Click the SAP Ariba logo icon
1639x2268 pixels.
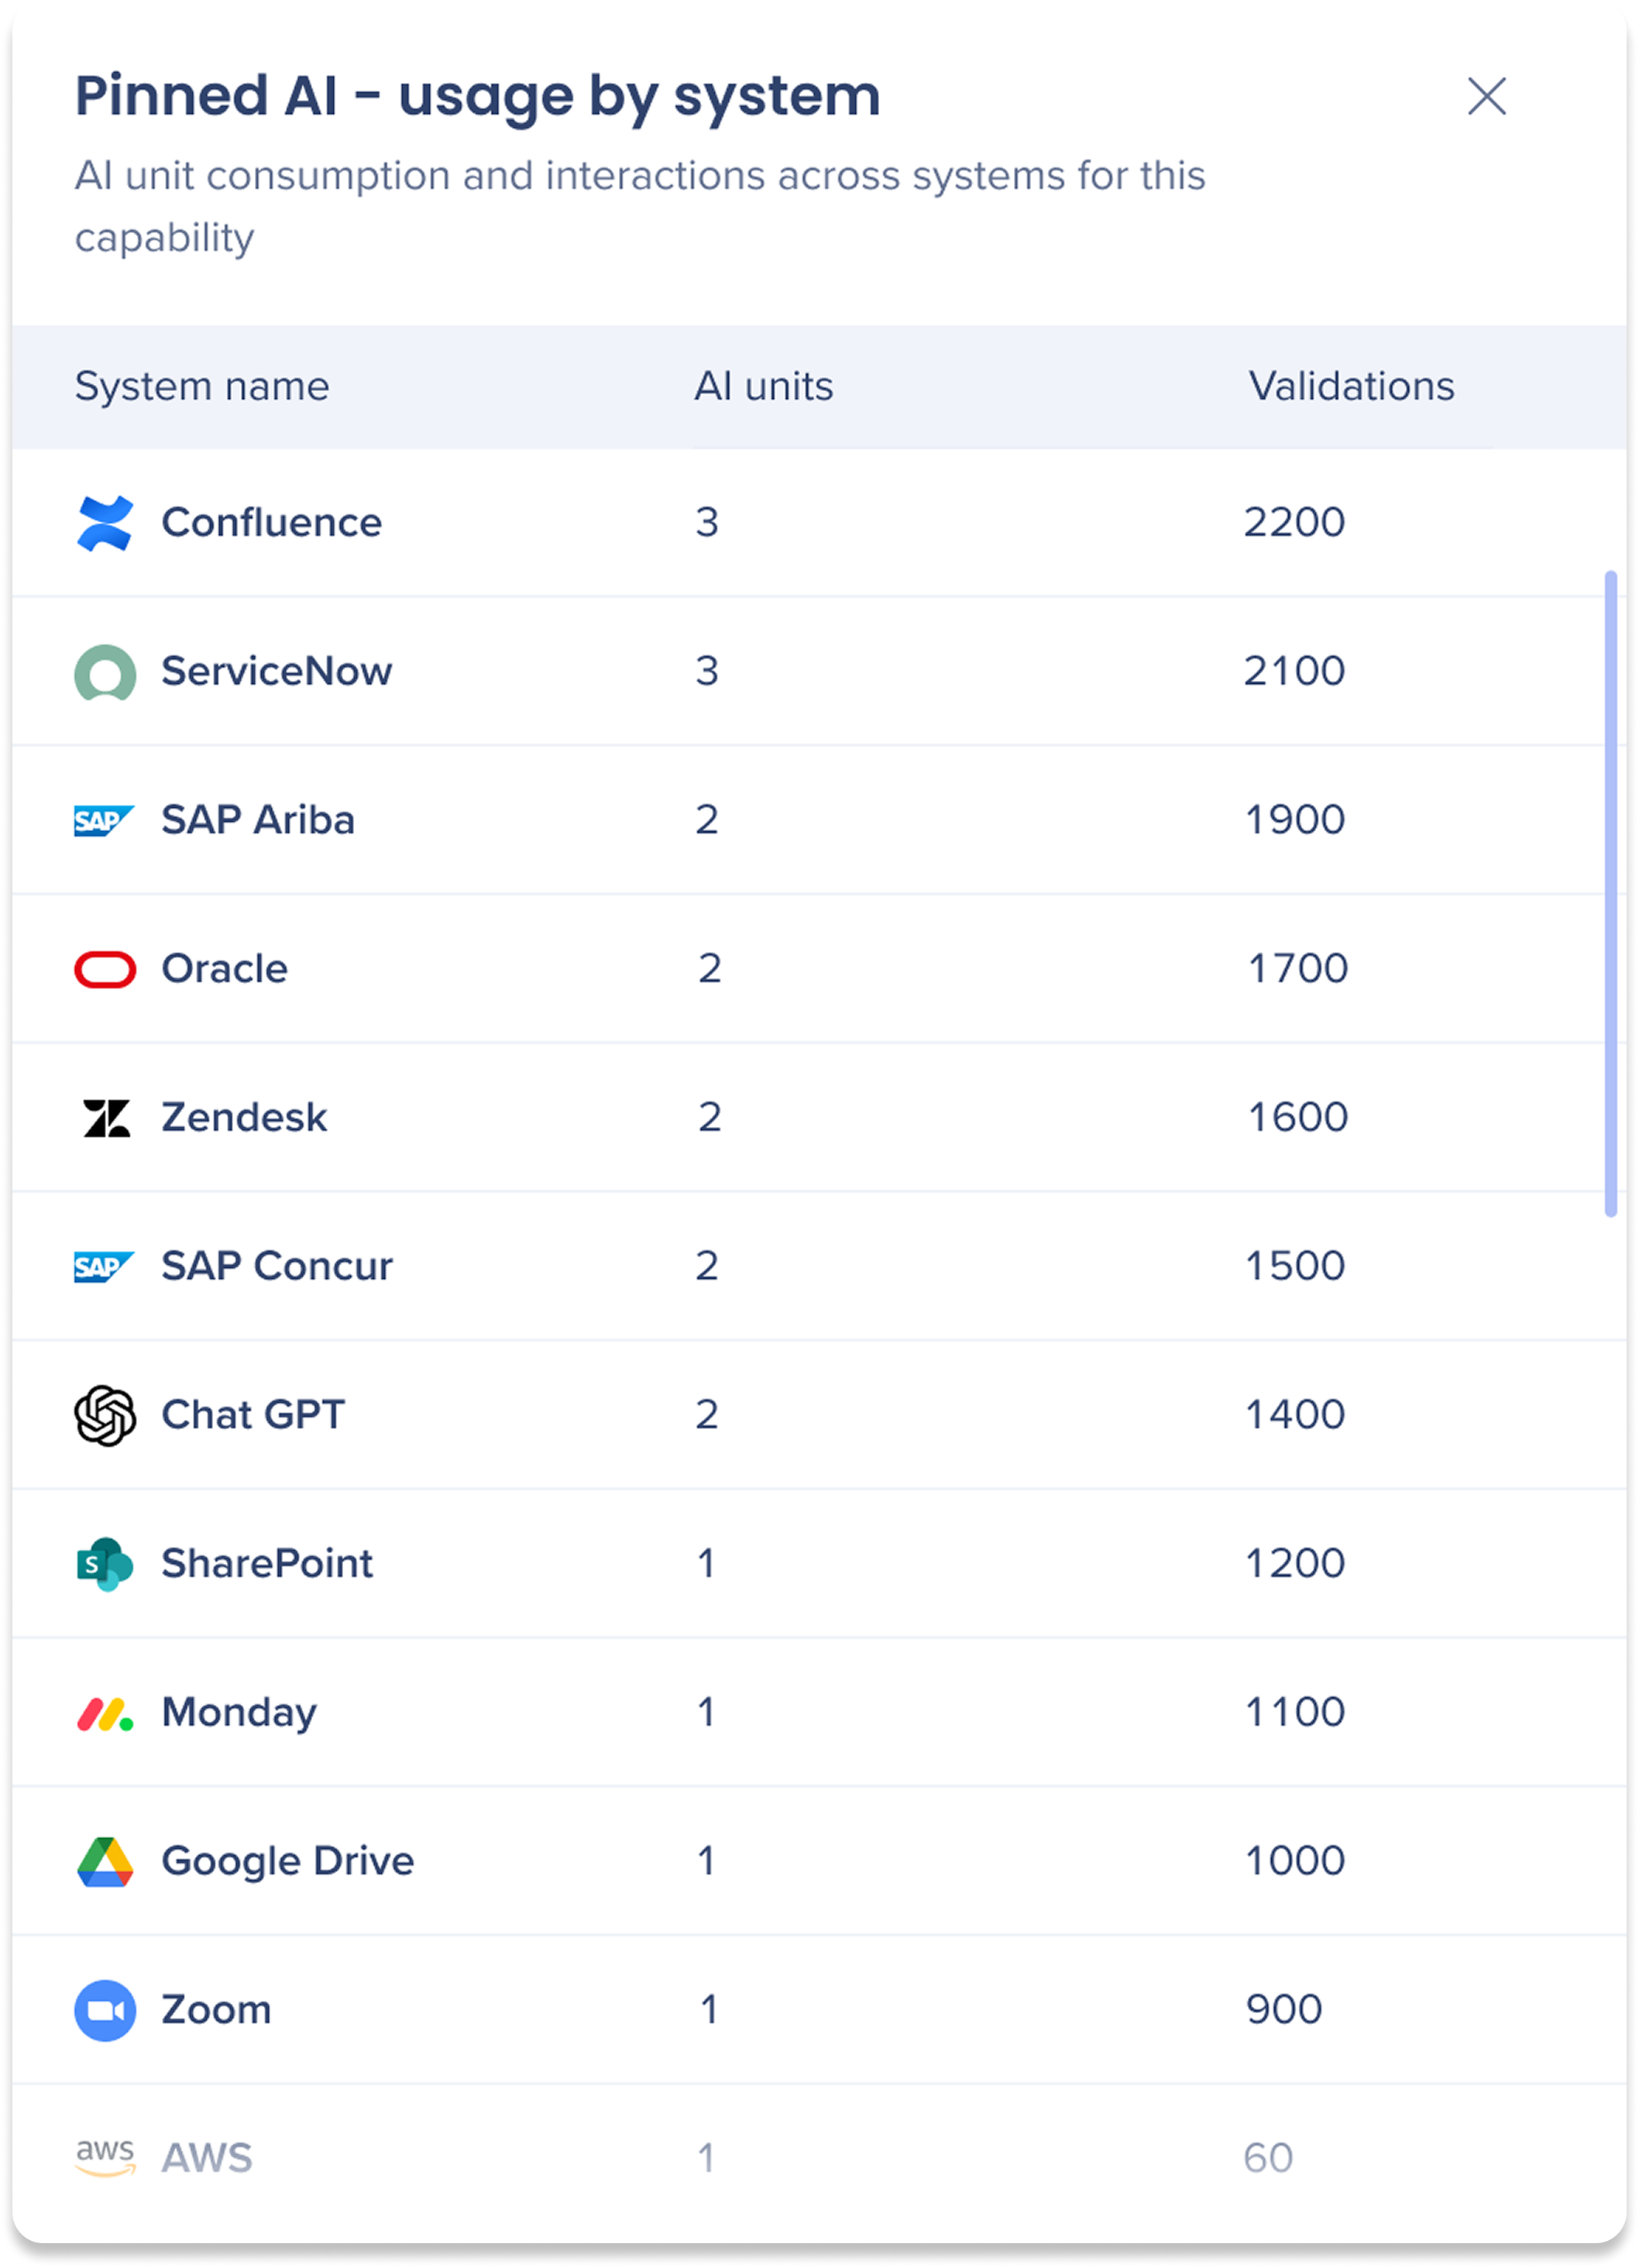tap(104, 821)
